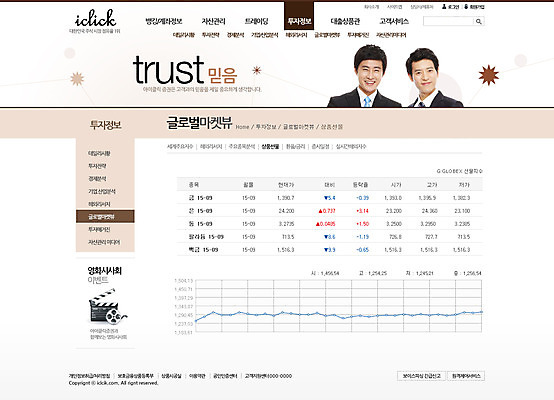
Task: Open 자산관리 미디어 in the left sidebar
Action: (104, 242)
